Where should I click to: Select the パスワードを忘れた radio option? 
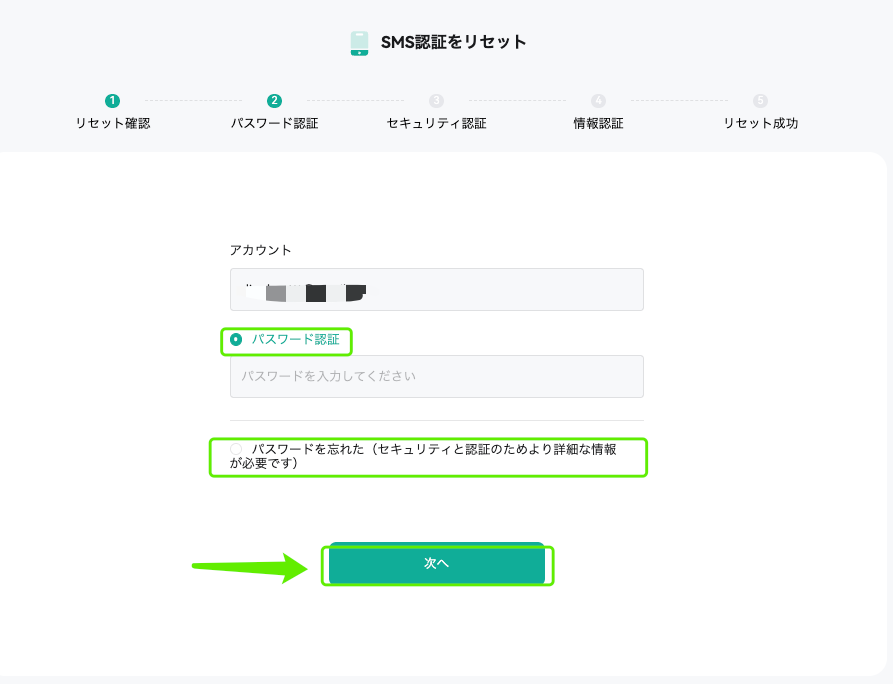point(236,449)
